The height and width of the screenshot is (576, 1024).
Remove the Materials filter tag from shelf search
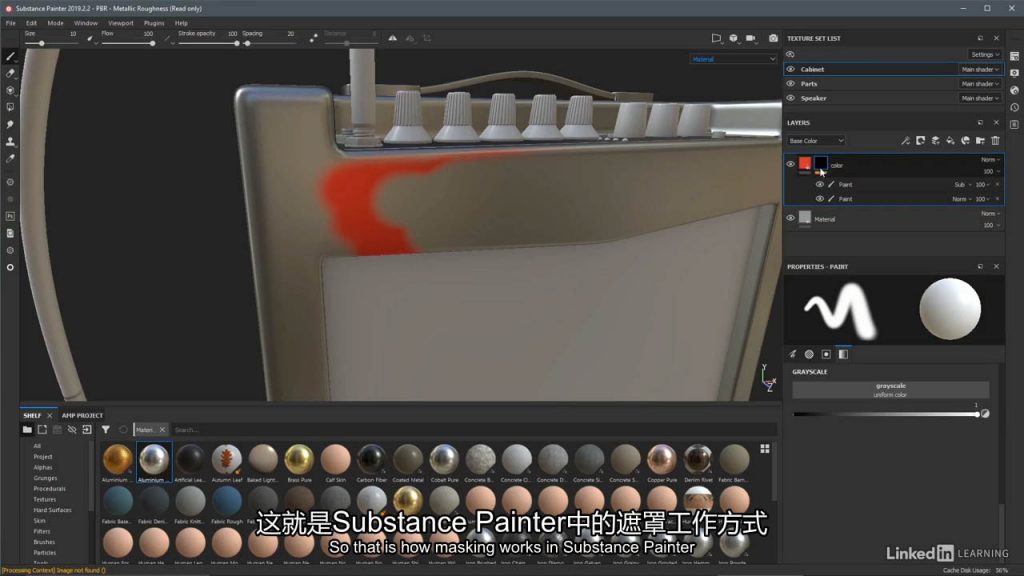click(x=162, y=430)
